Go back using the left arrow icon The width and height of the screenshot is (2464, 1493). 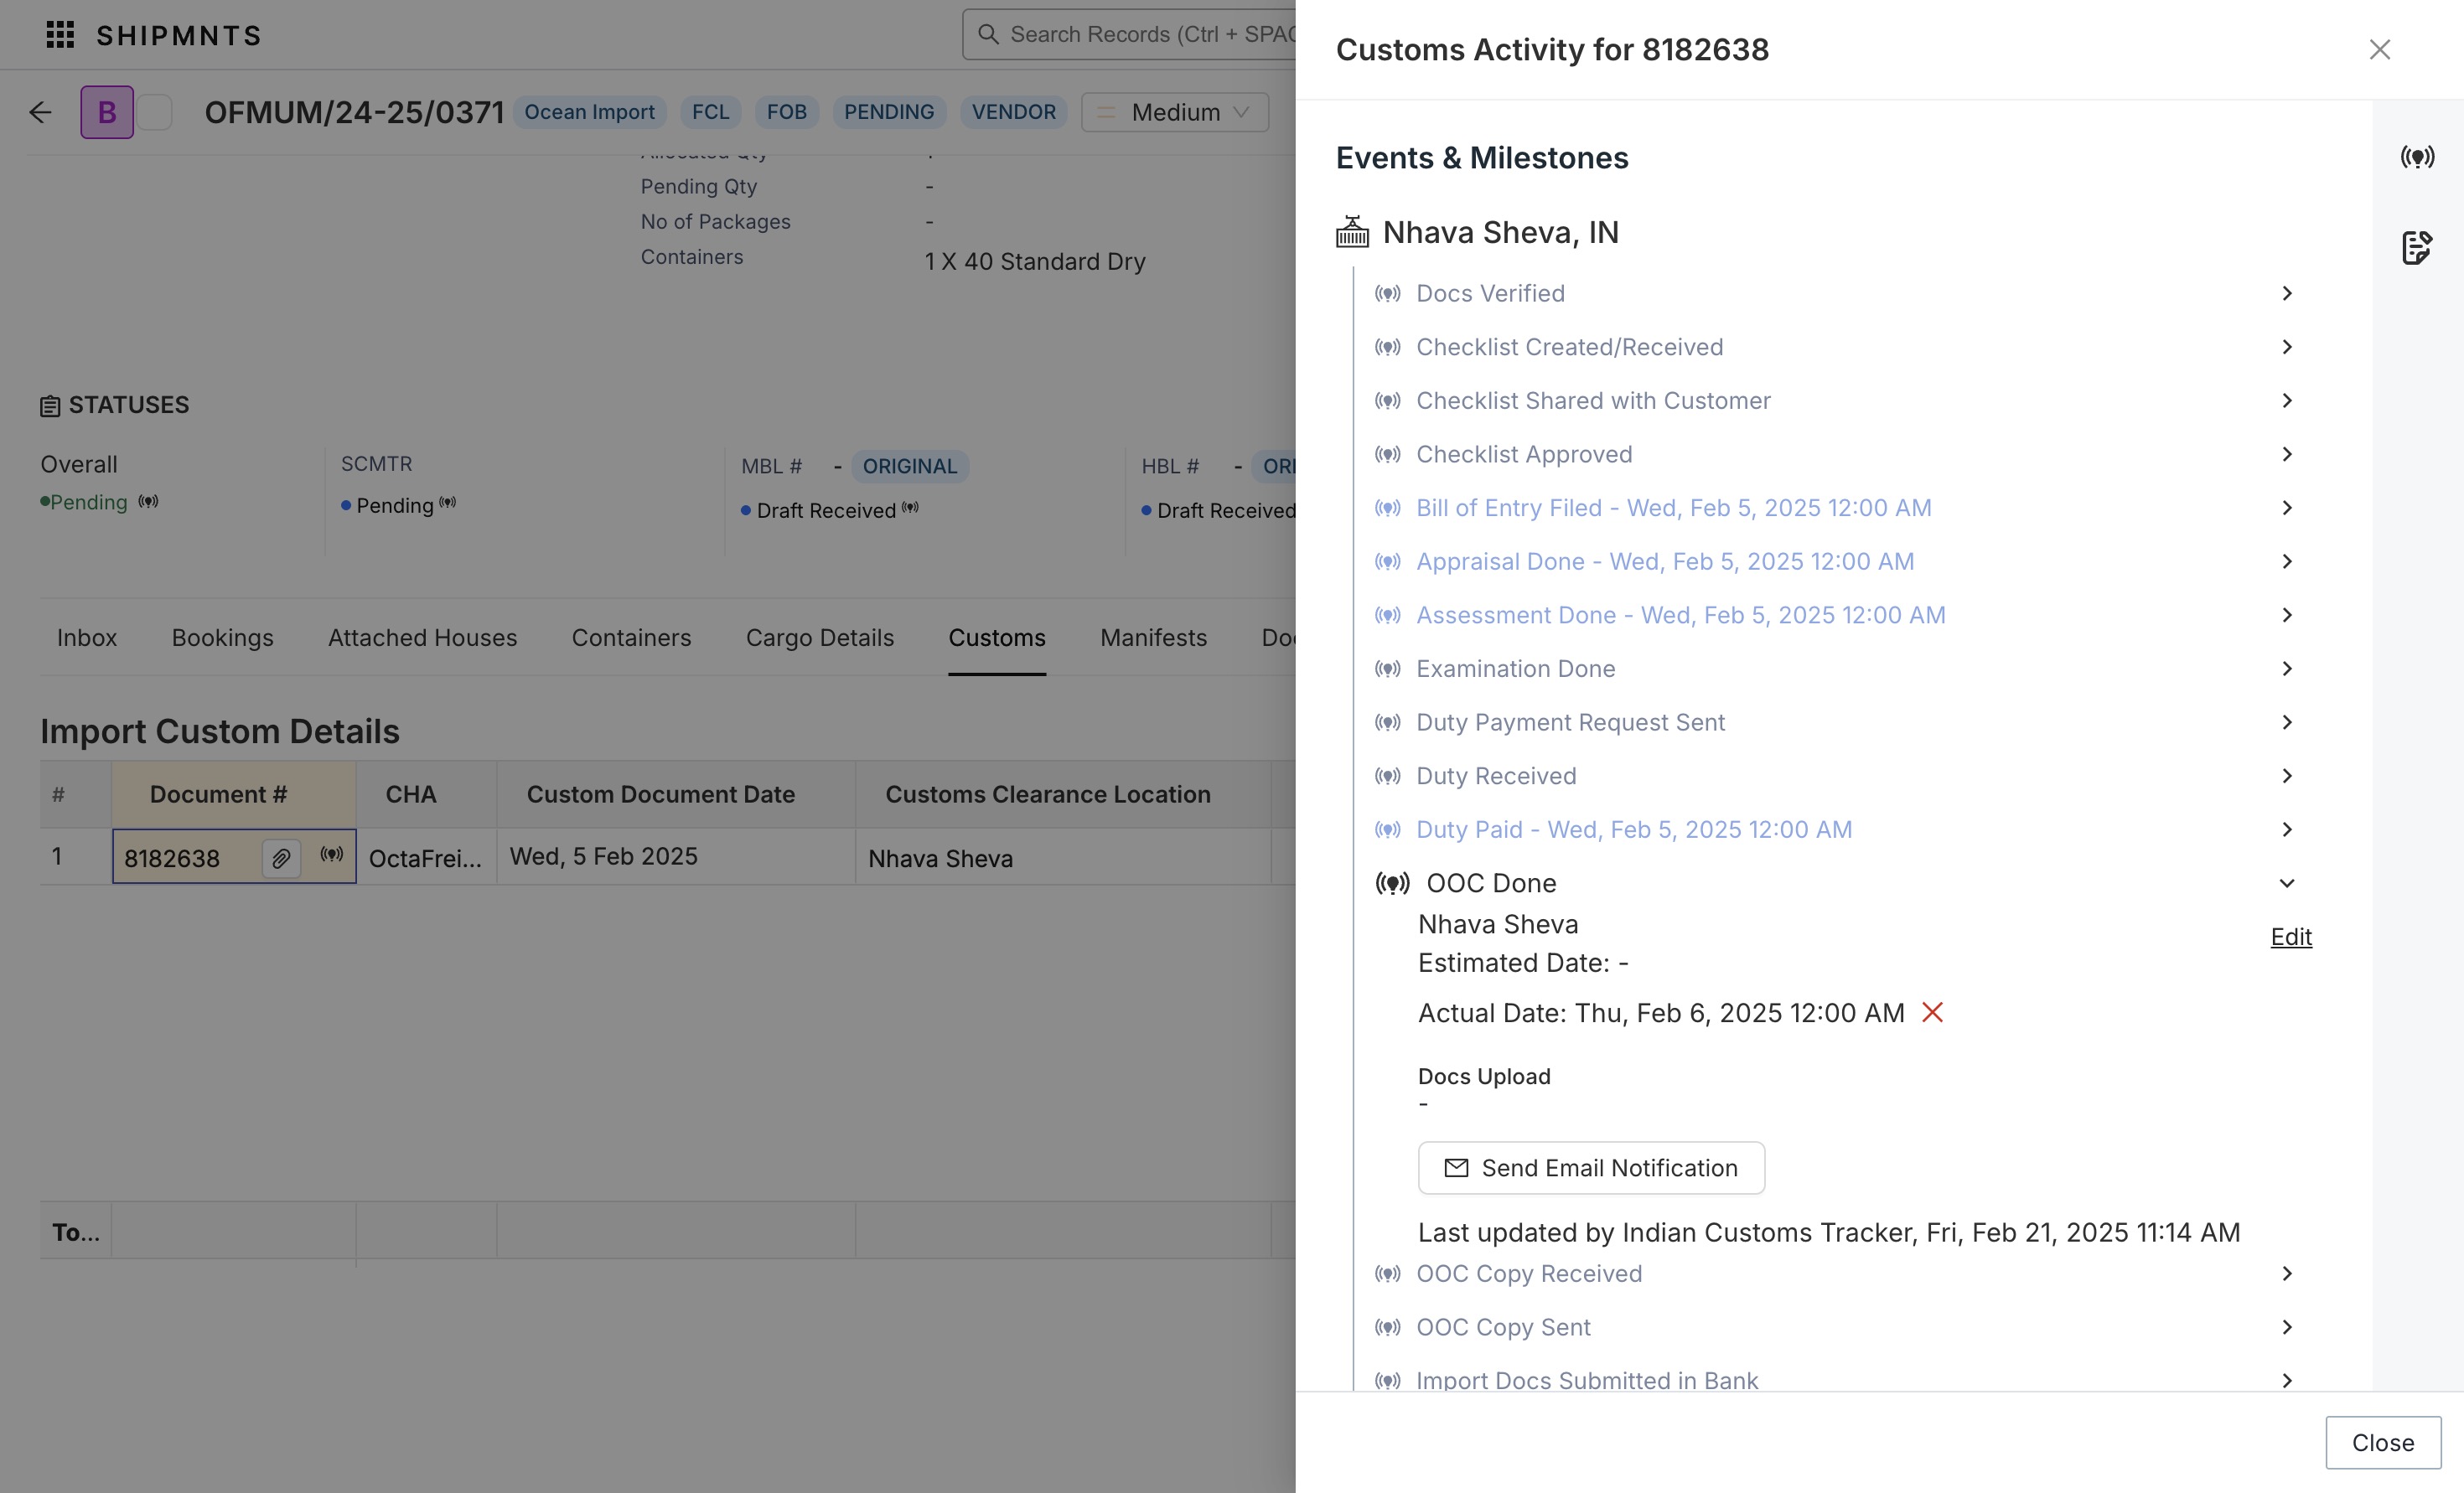(40, 112)
